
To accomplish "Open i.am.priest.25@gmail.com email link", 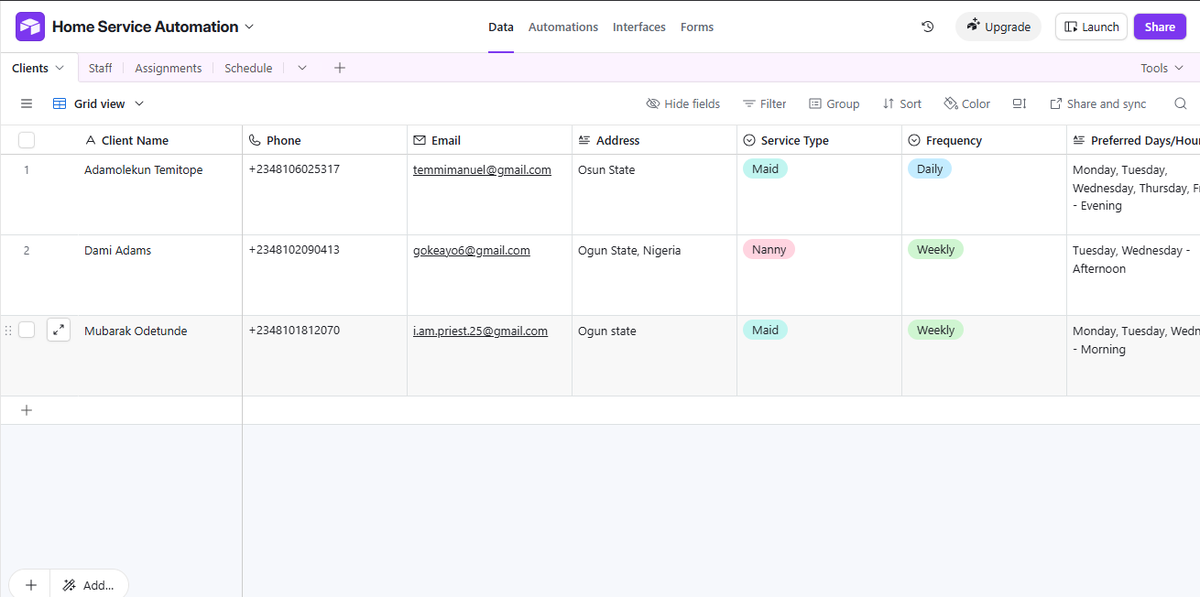I will pyautogui.click(x=480, y=331).
